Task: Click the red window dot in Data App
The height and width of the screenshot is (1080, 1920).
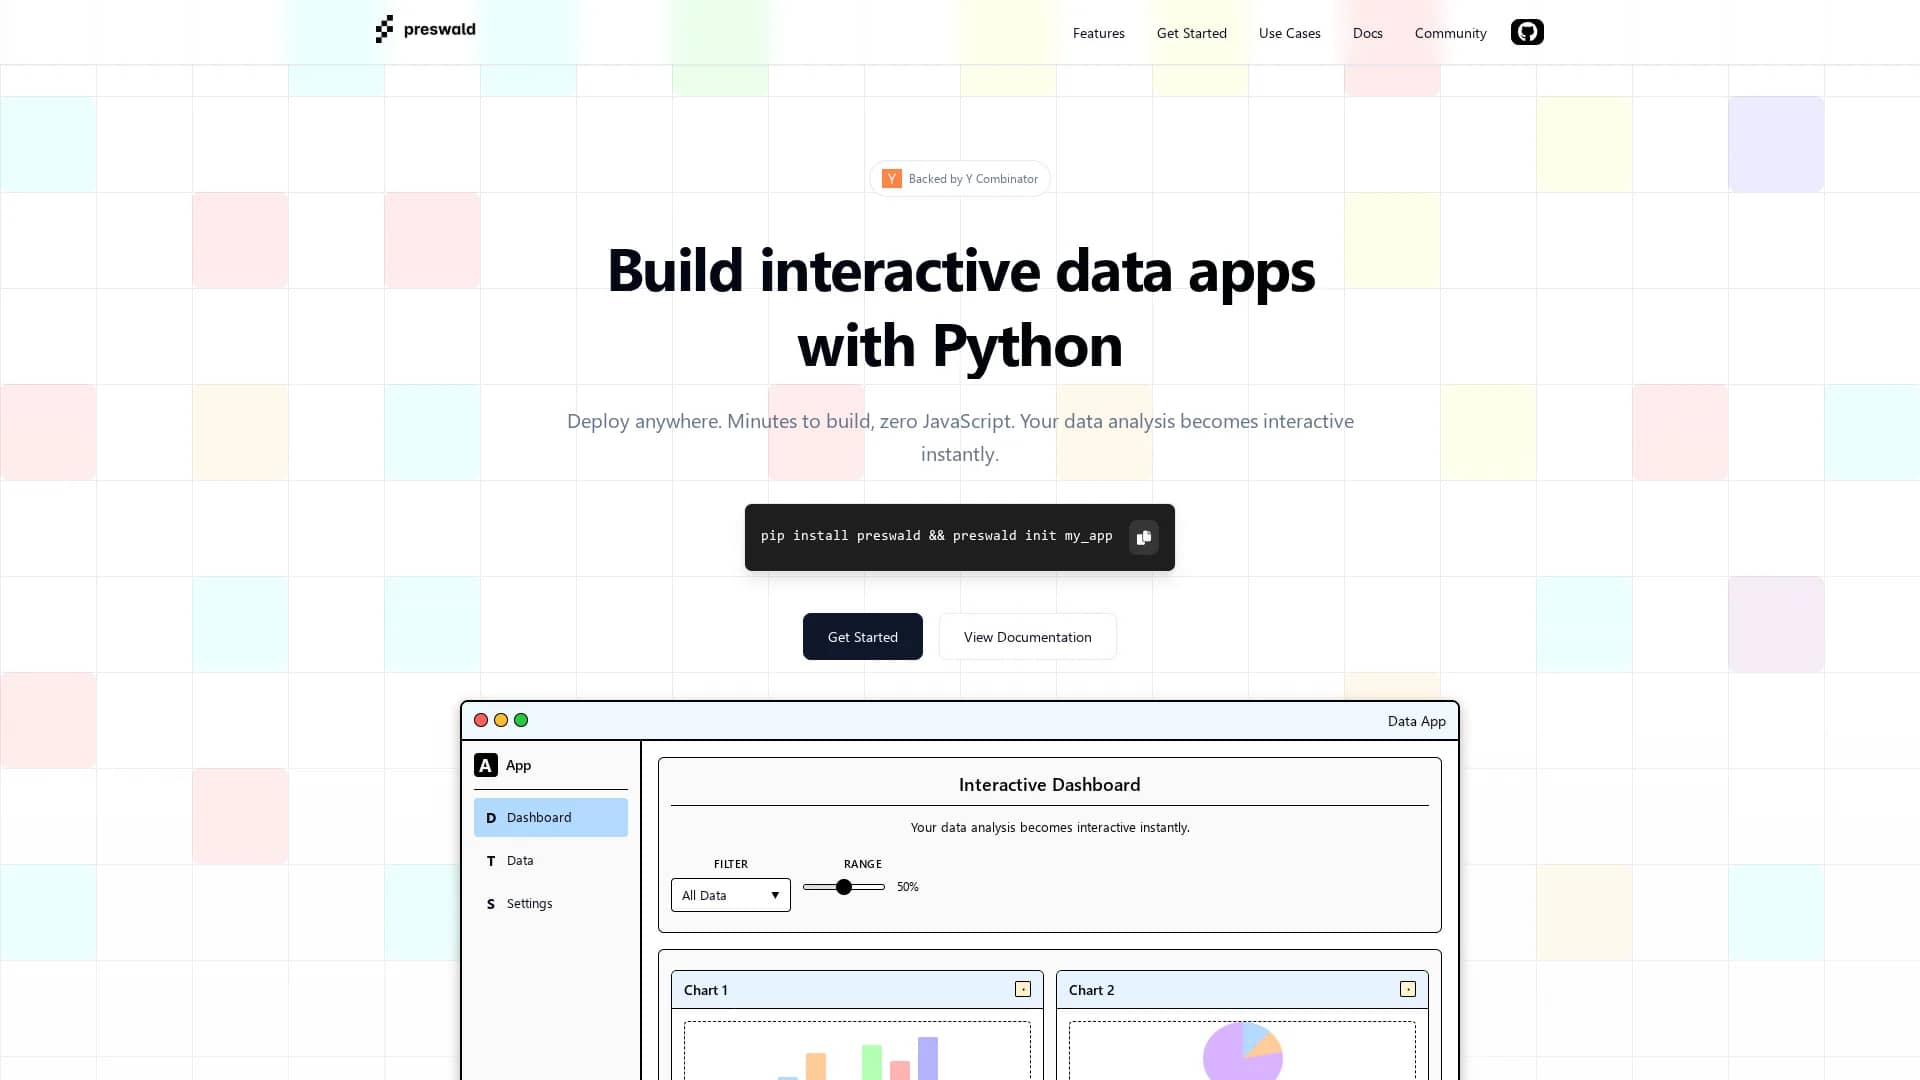Action: [x=481, y=720]
